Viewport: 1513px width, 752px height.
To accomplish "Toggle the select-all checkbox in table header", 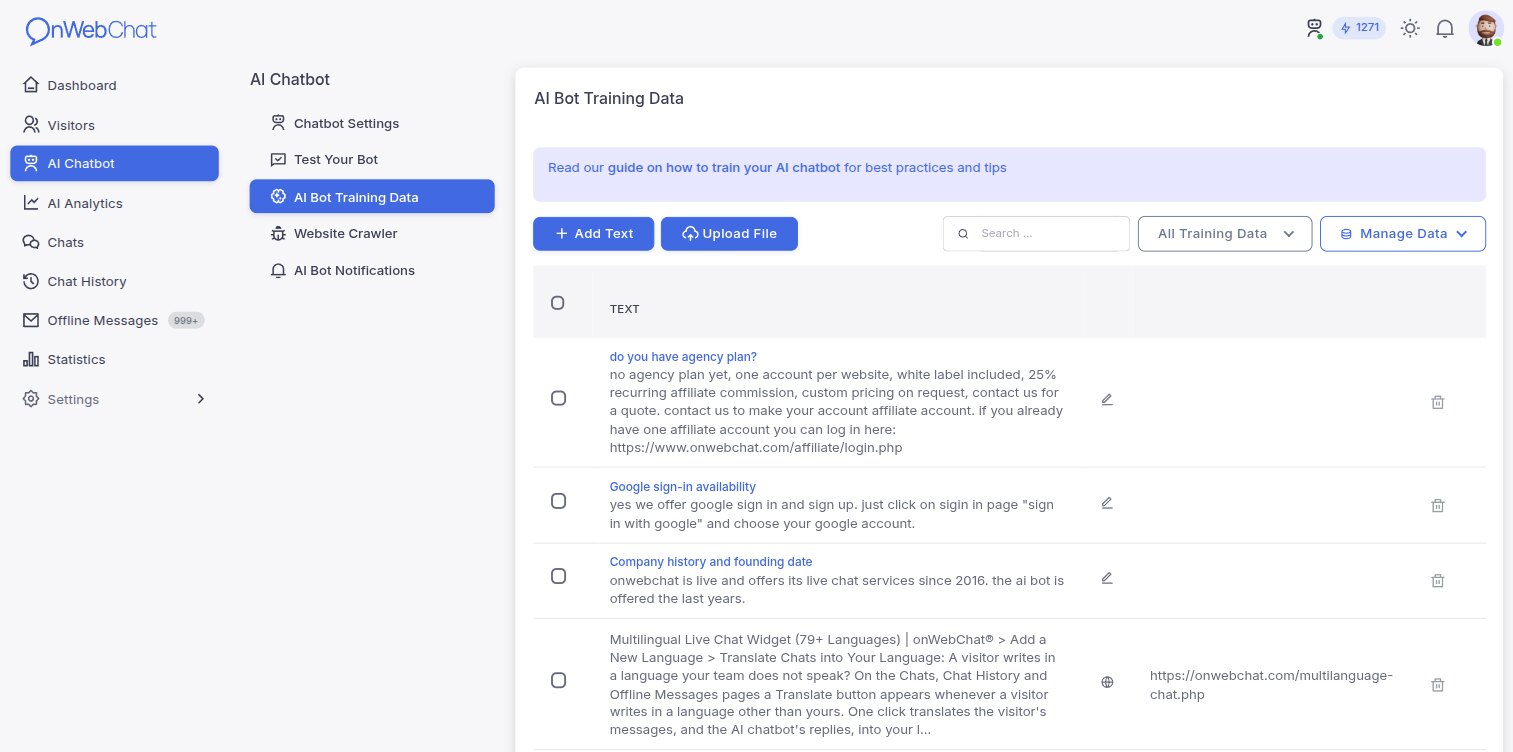I will click(558, 302).
